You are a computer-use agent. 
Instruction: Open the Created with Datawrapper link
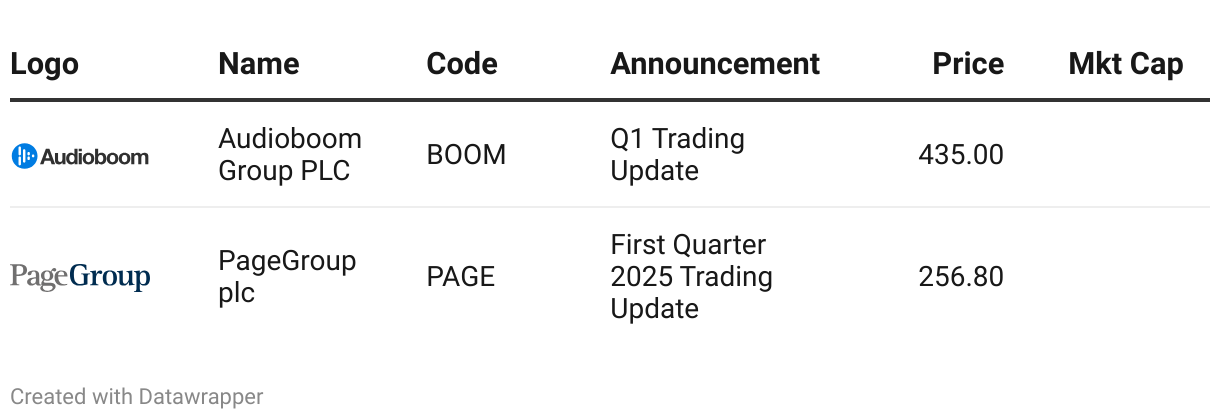(x=137, y=397)
